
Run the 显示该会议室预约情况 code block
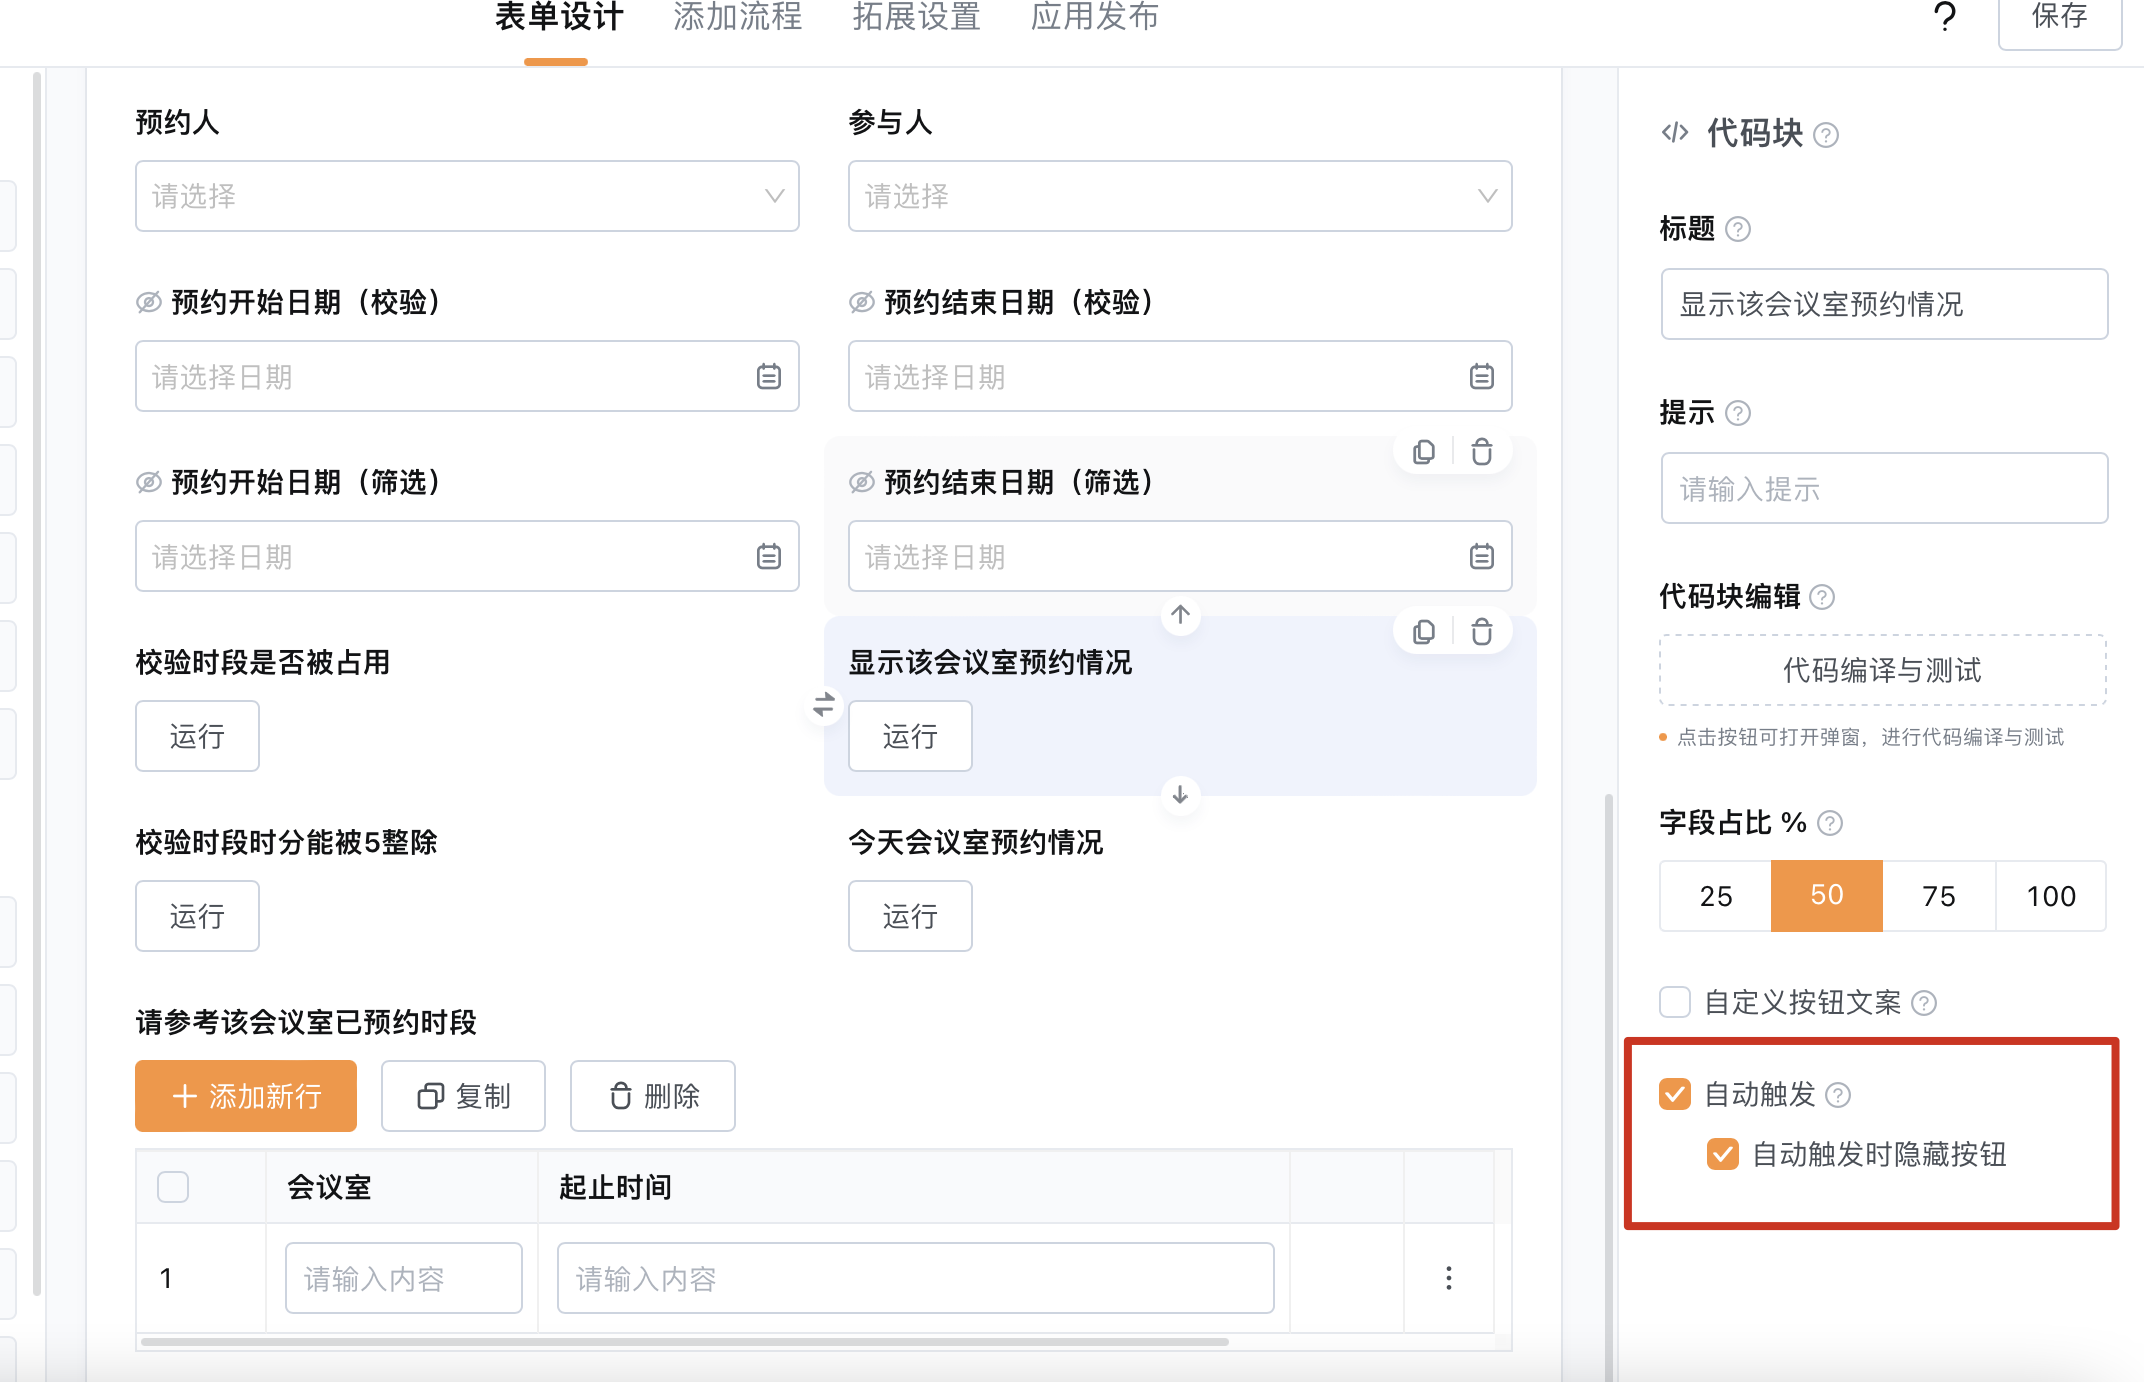point(910,736)
